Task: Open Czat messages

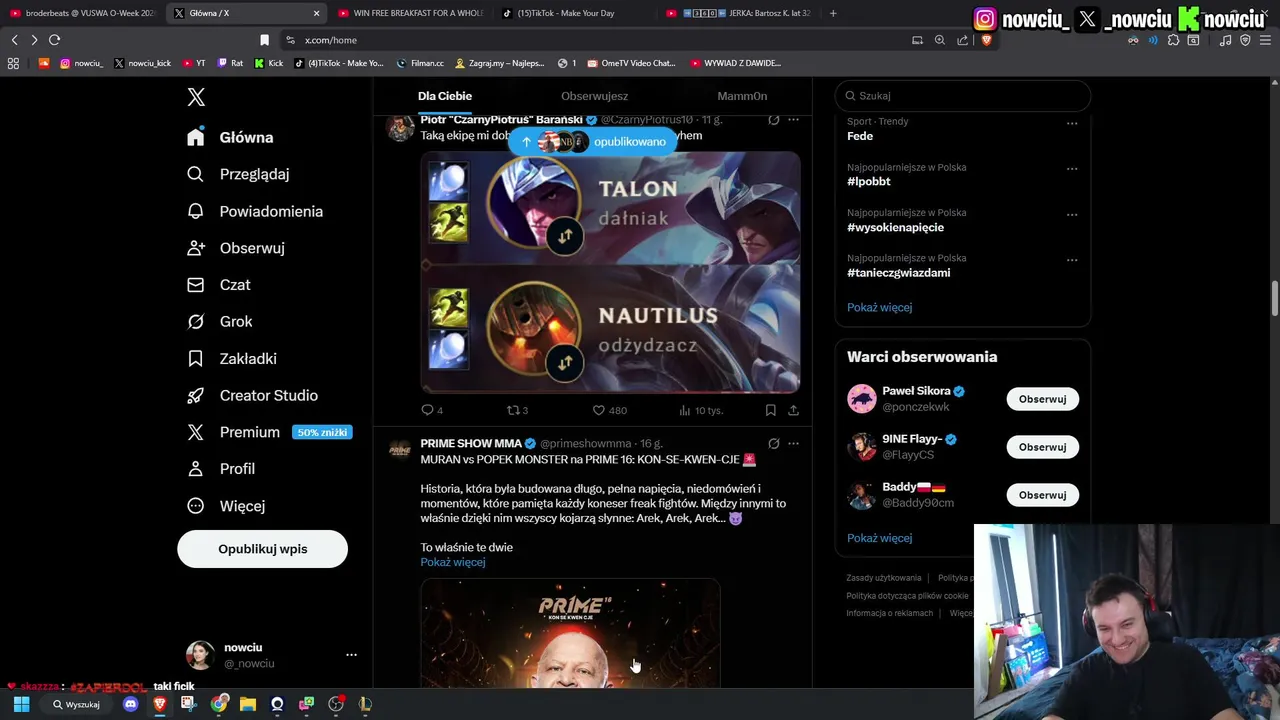Action: [x=219, y=285]
